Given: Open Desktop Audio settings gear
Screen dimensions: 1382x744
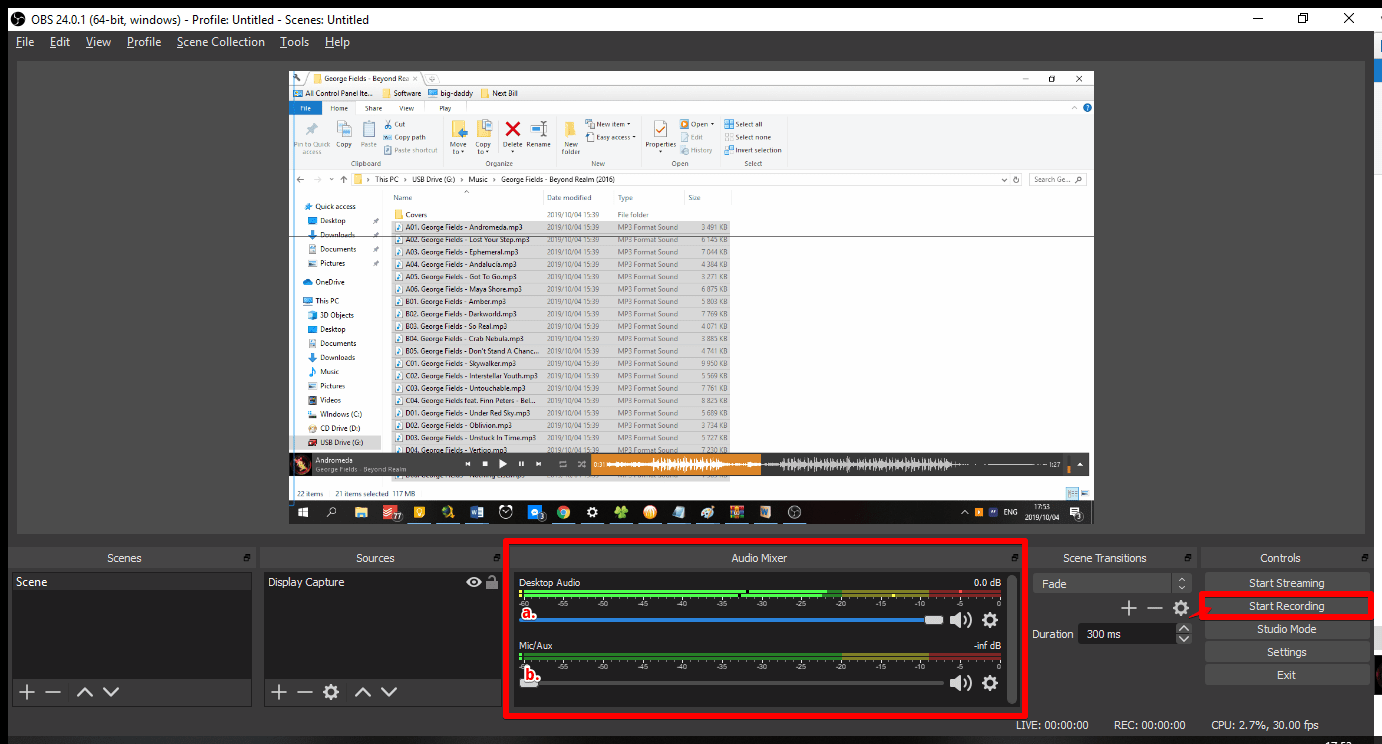Looking at the screenshot, I should (x=990, y=620).
